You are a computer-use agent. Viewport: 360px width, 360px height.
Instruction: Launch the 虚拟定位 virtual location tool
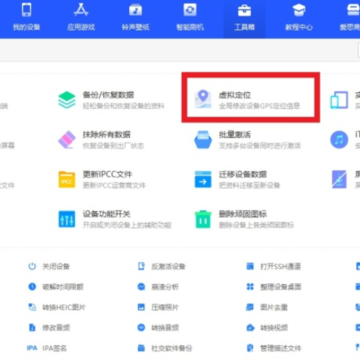pyautogui.click(x=247, y=100)
